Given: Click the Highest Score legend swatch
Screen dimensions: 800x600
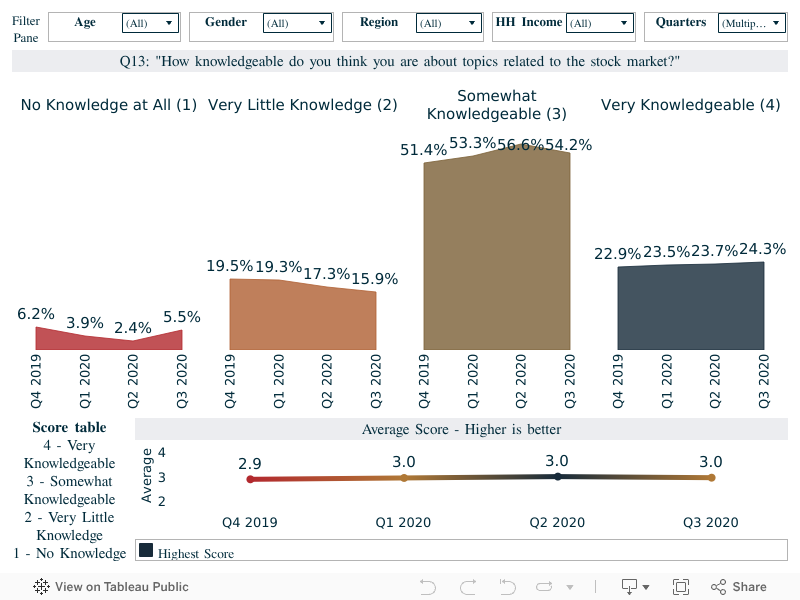Looking at the screenshot, I should pyautogui.click(x=146, y=551).
